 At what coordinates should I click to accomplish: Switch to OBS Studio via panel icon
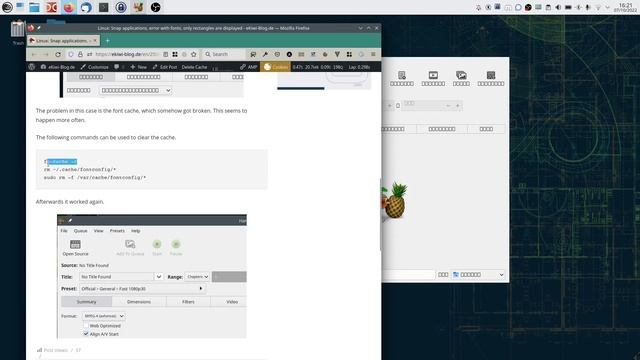pyautogui.click(x=156, y=7)
